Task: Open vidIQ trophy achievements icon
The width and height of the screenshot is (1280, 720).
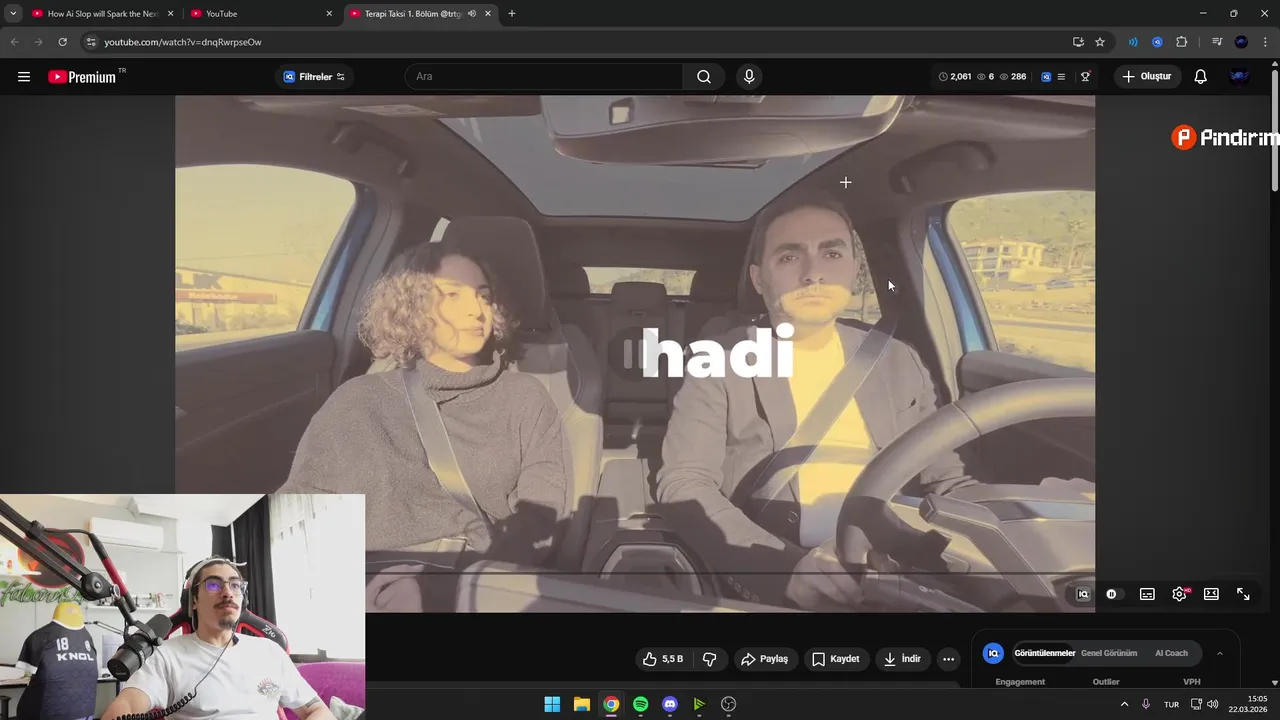Action: (x=1085, y=77)
